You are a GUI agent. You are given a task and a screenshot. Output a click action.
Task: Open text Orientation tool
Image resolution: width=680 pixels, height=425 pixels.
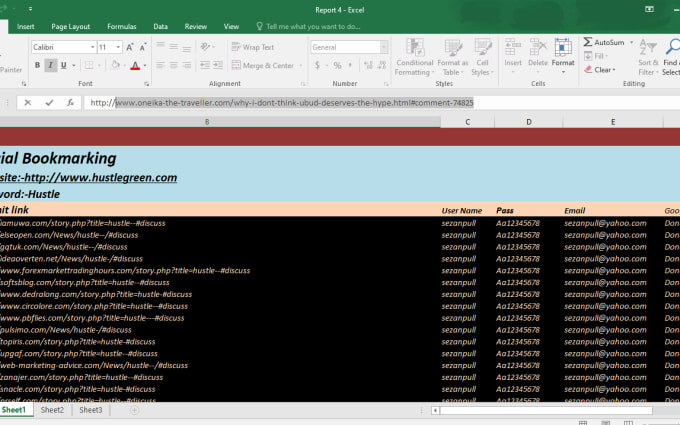click(207, 47)
